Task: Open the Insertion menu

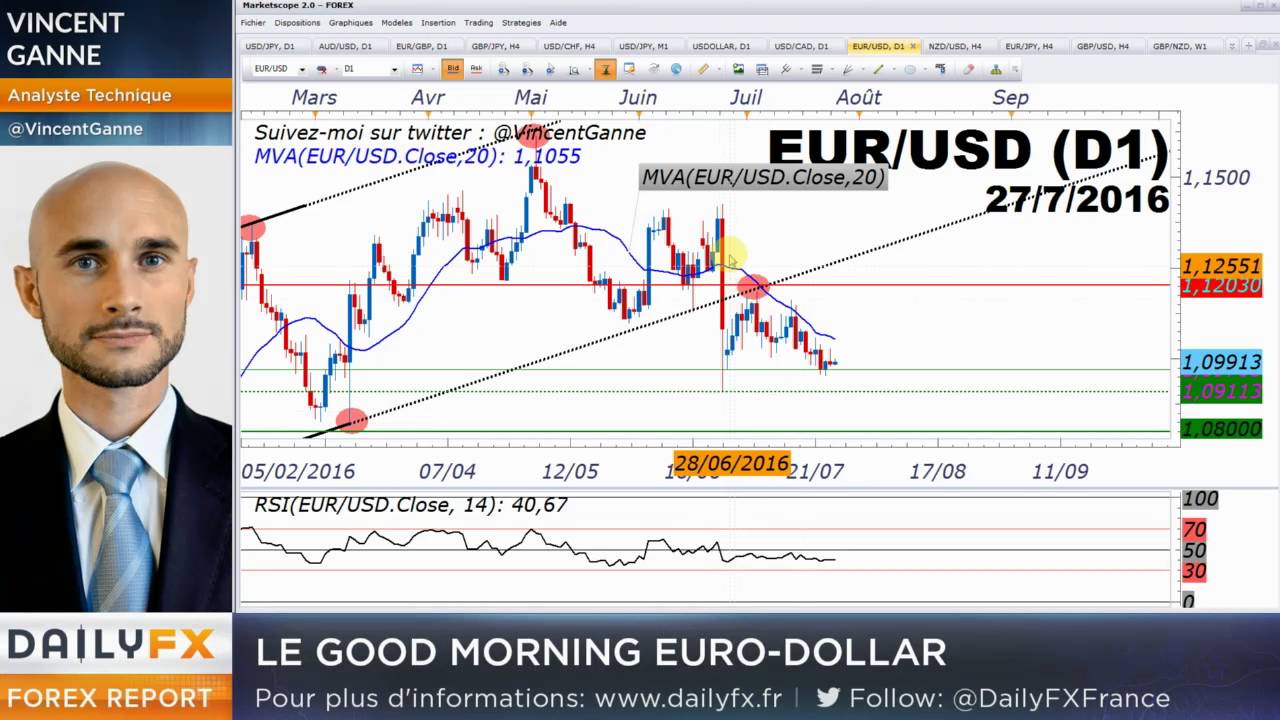Action: click(438, 22)
